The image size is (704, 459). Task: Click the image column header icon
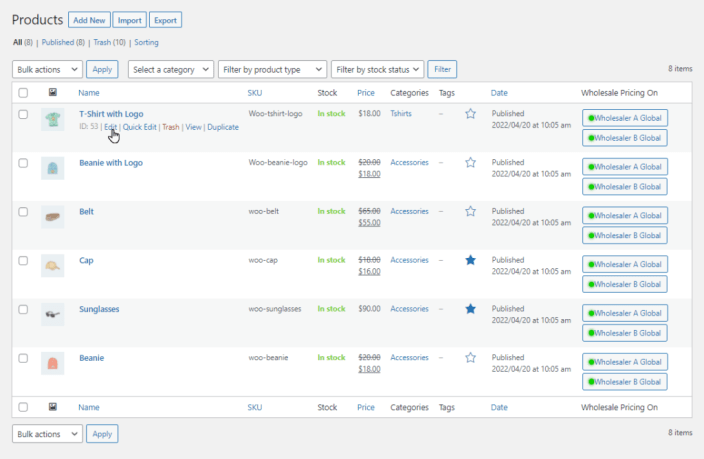(53, 93)
